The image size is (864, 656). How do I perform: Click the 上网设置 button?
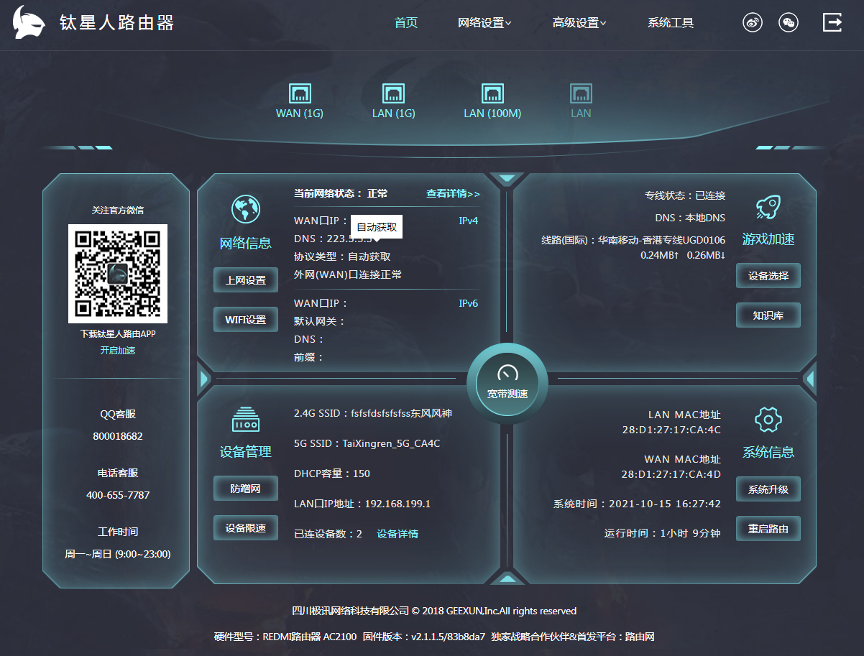pyautogui.click(x=245, y=281)
